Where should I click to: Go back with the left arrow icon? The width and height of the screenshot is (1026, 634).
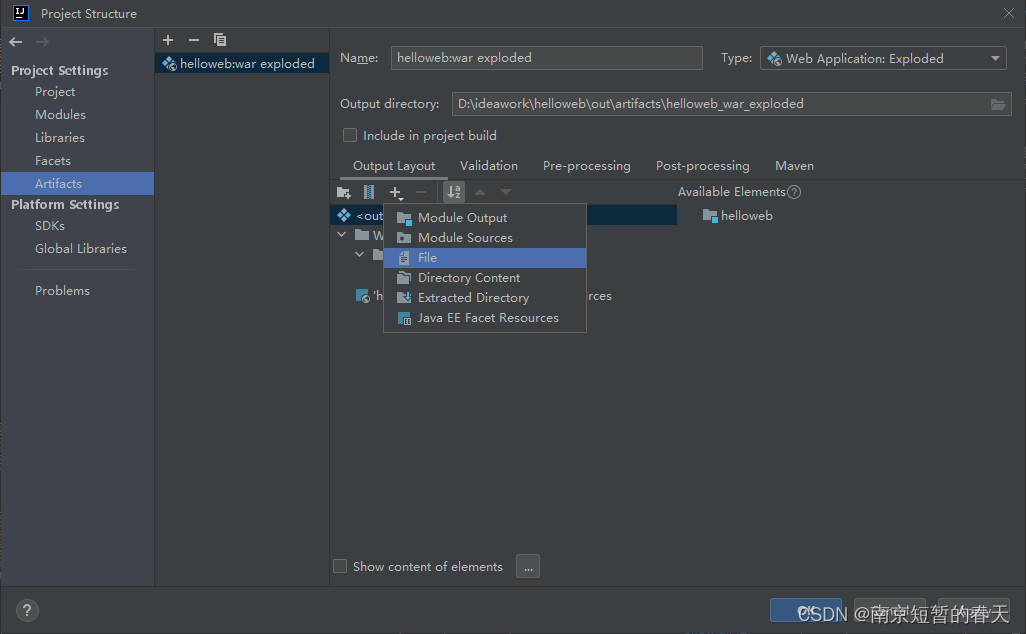coord(16,42)
